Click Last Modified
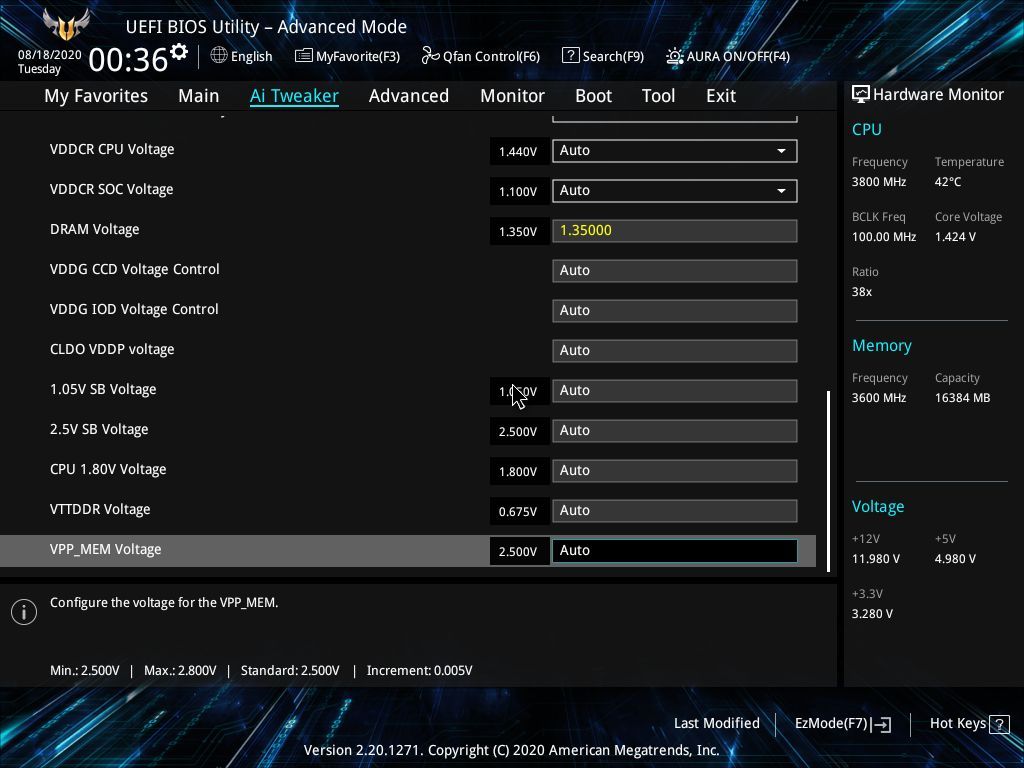 [716, 724]
